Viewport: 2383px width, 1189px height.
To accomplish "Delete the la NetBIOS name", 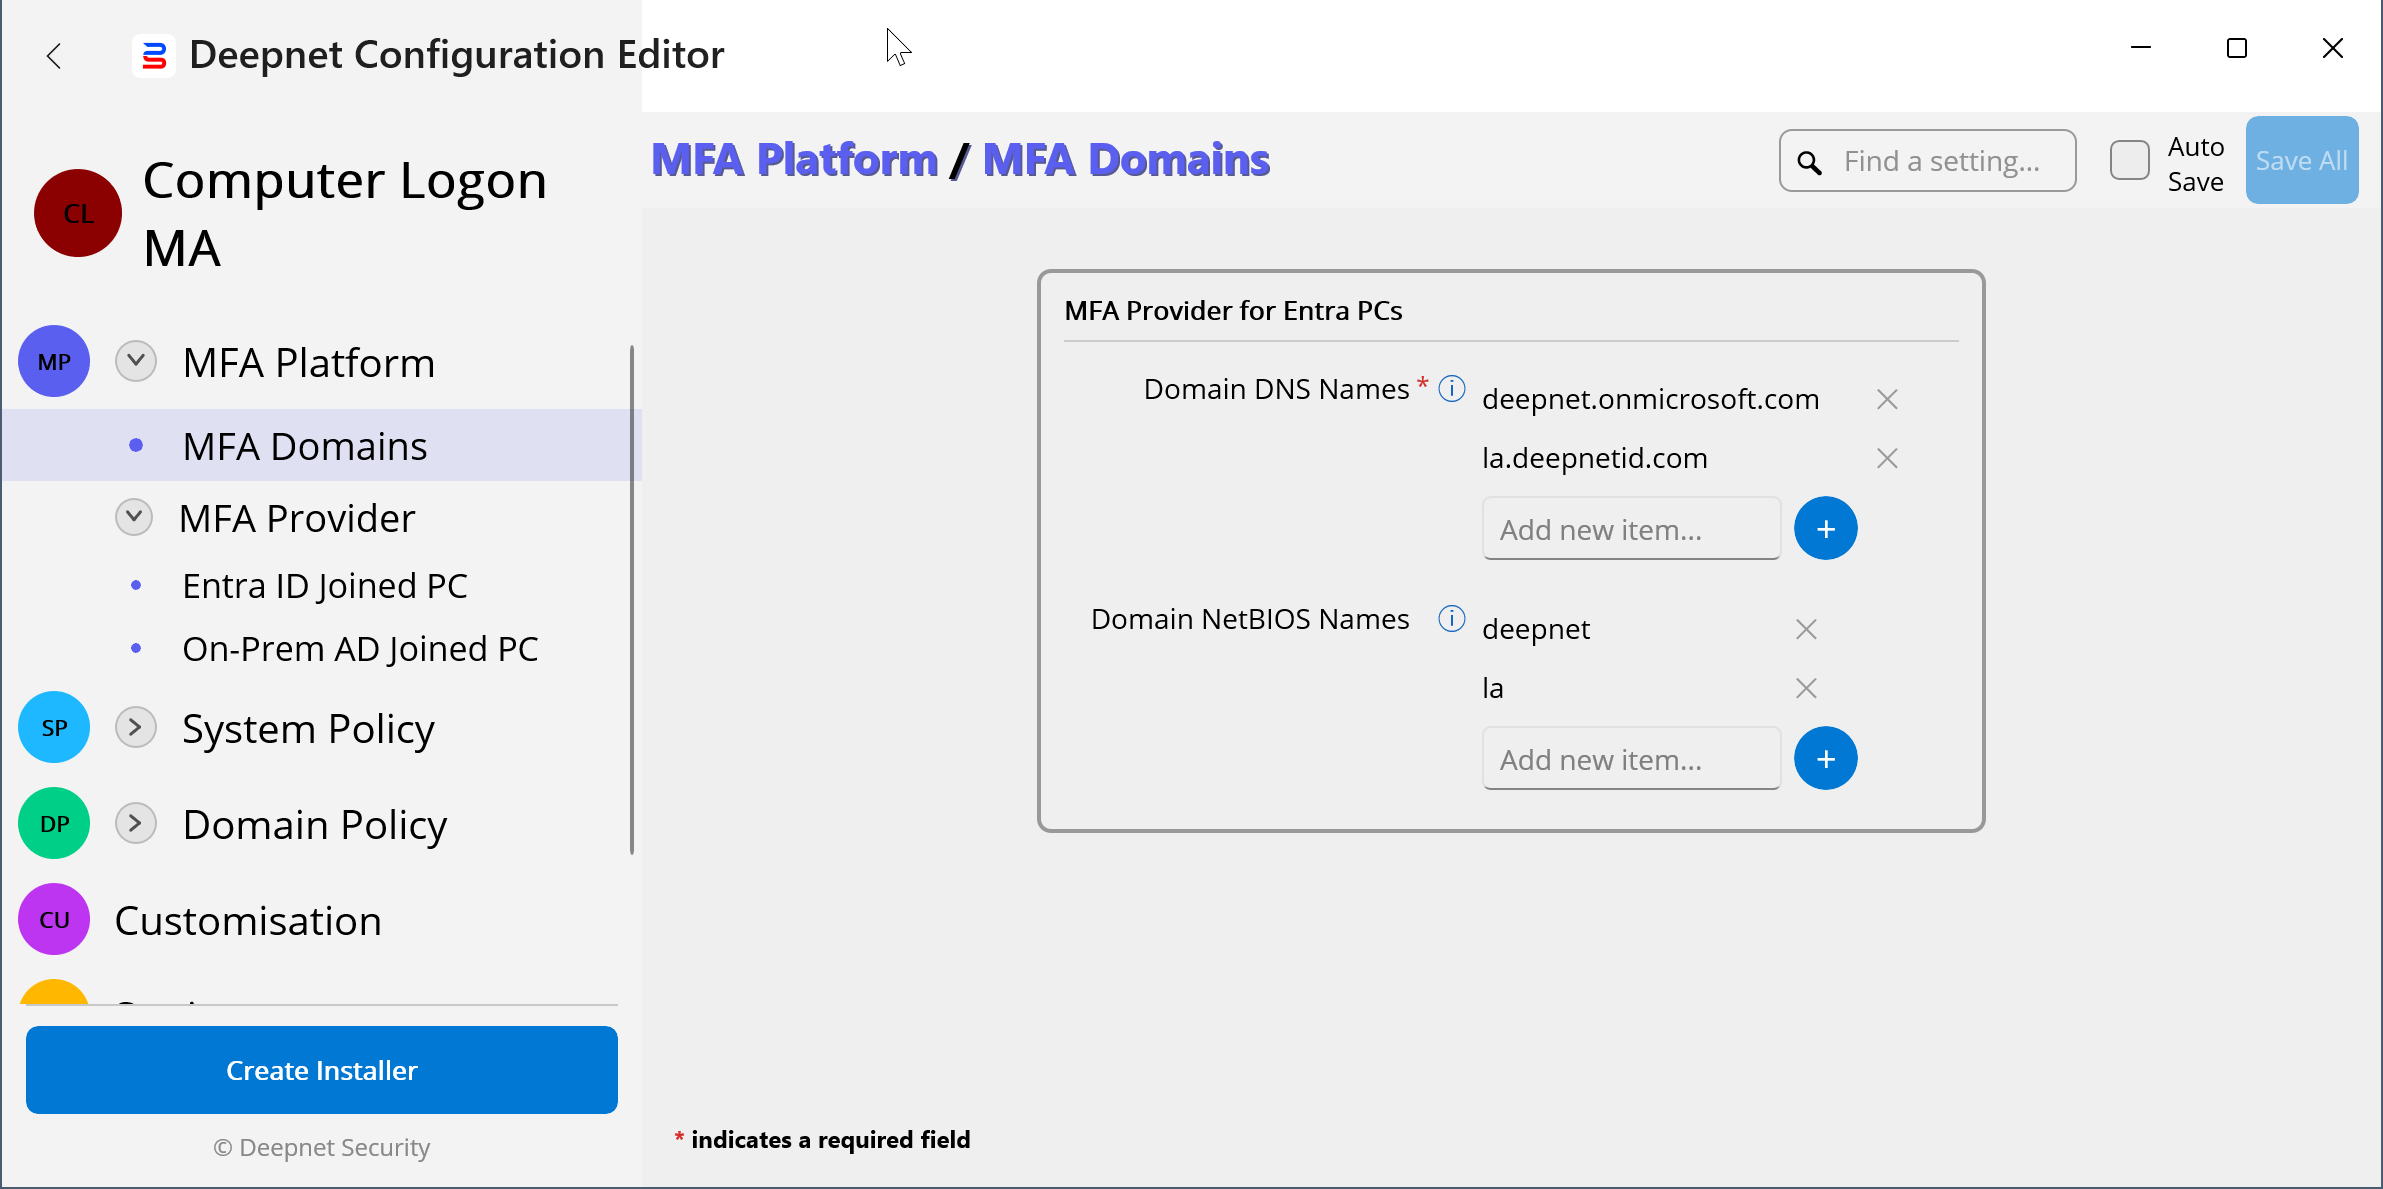I will (x=1805, y=689).
